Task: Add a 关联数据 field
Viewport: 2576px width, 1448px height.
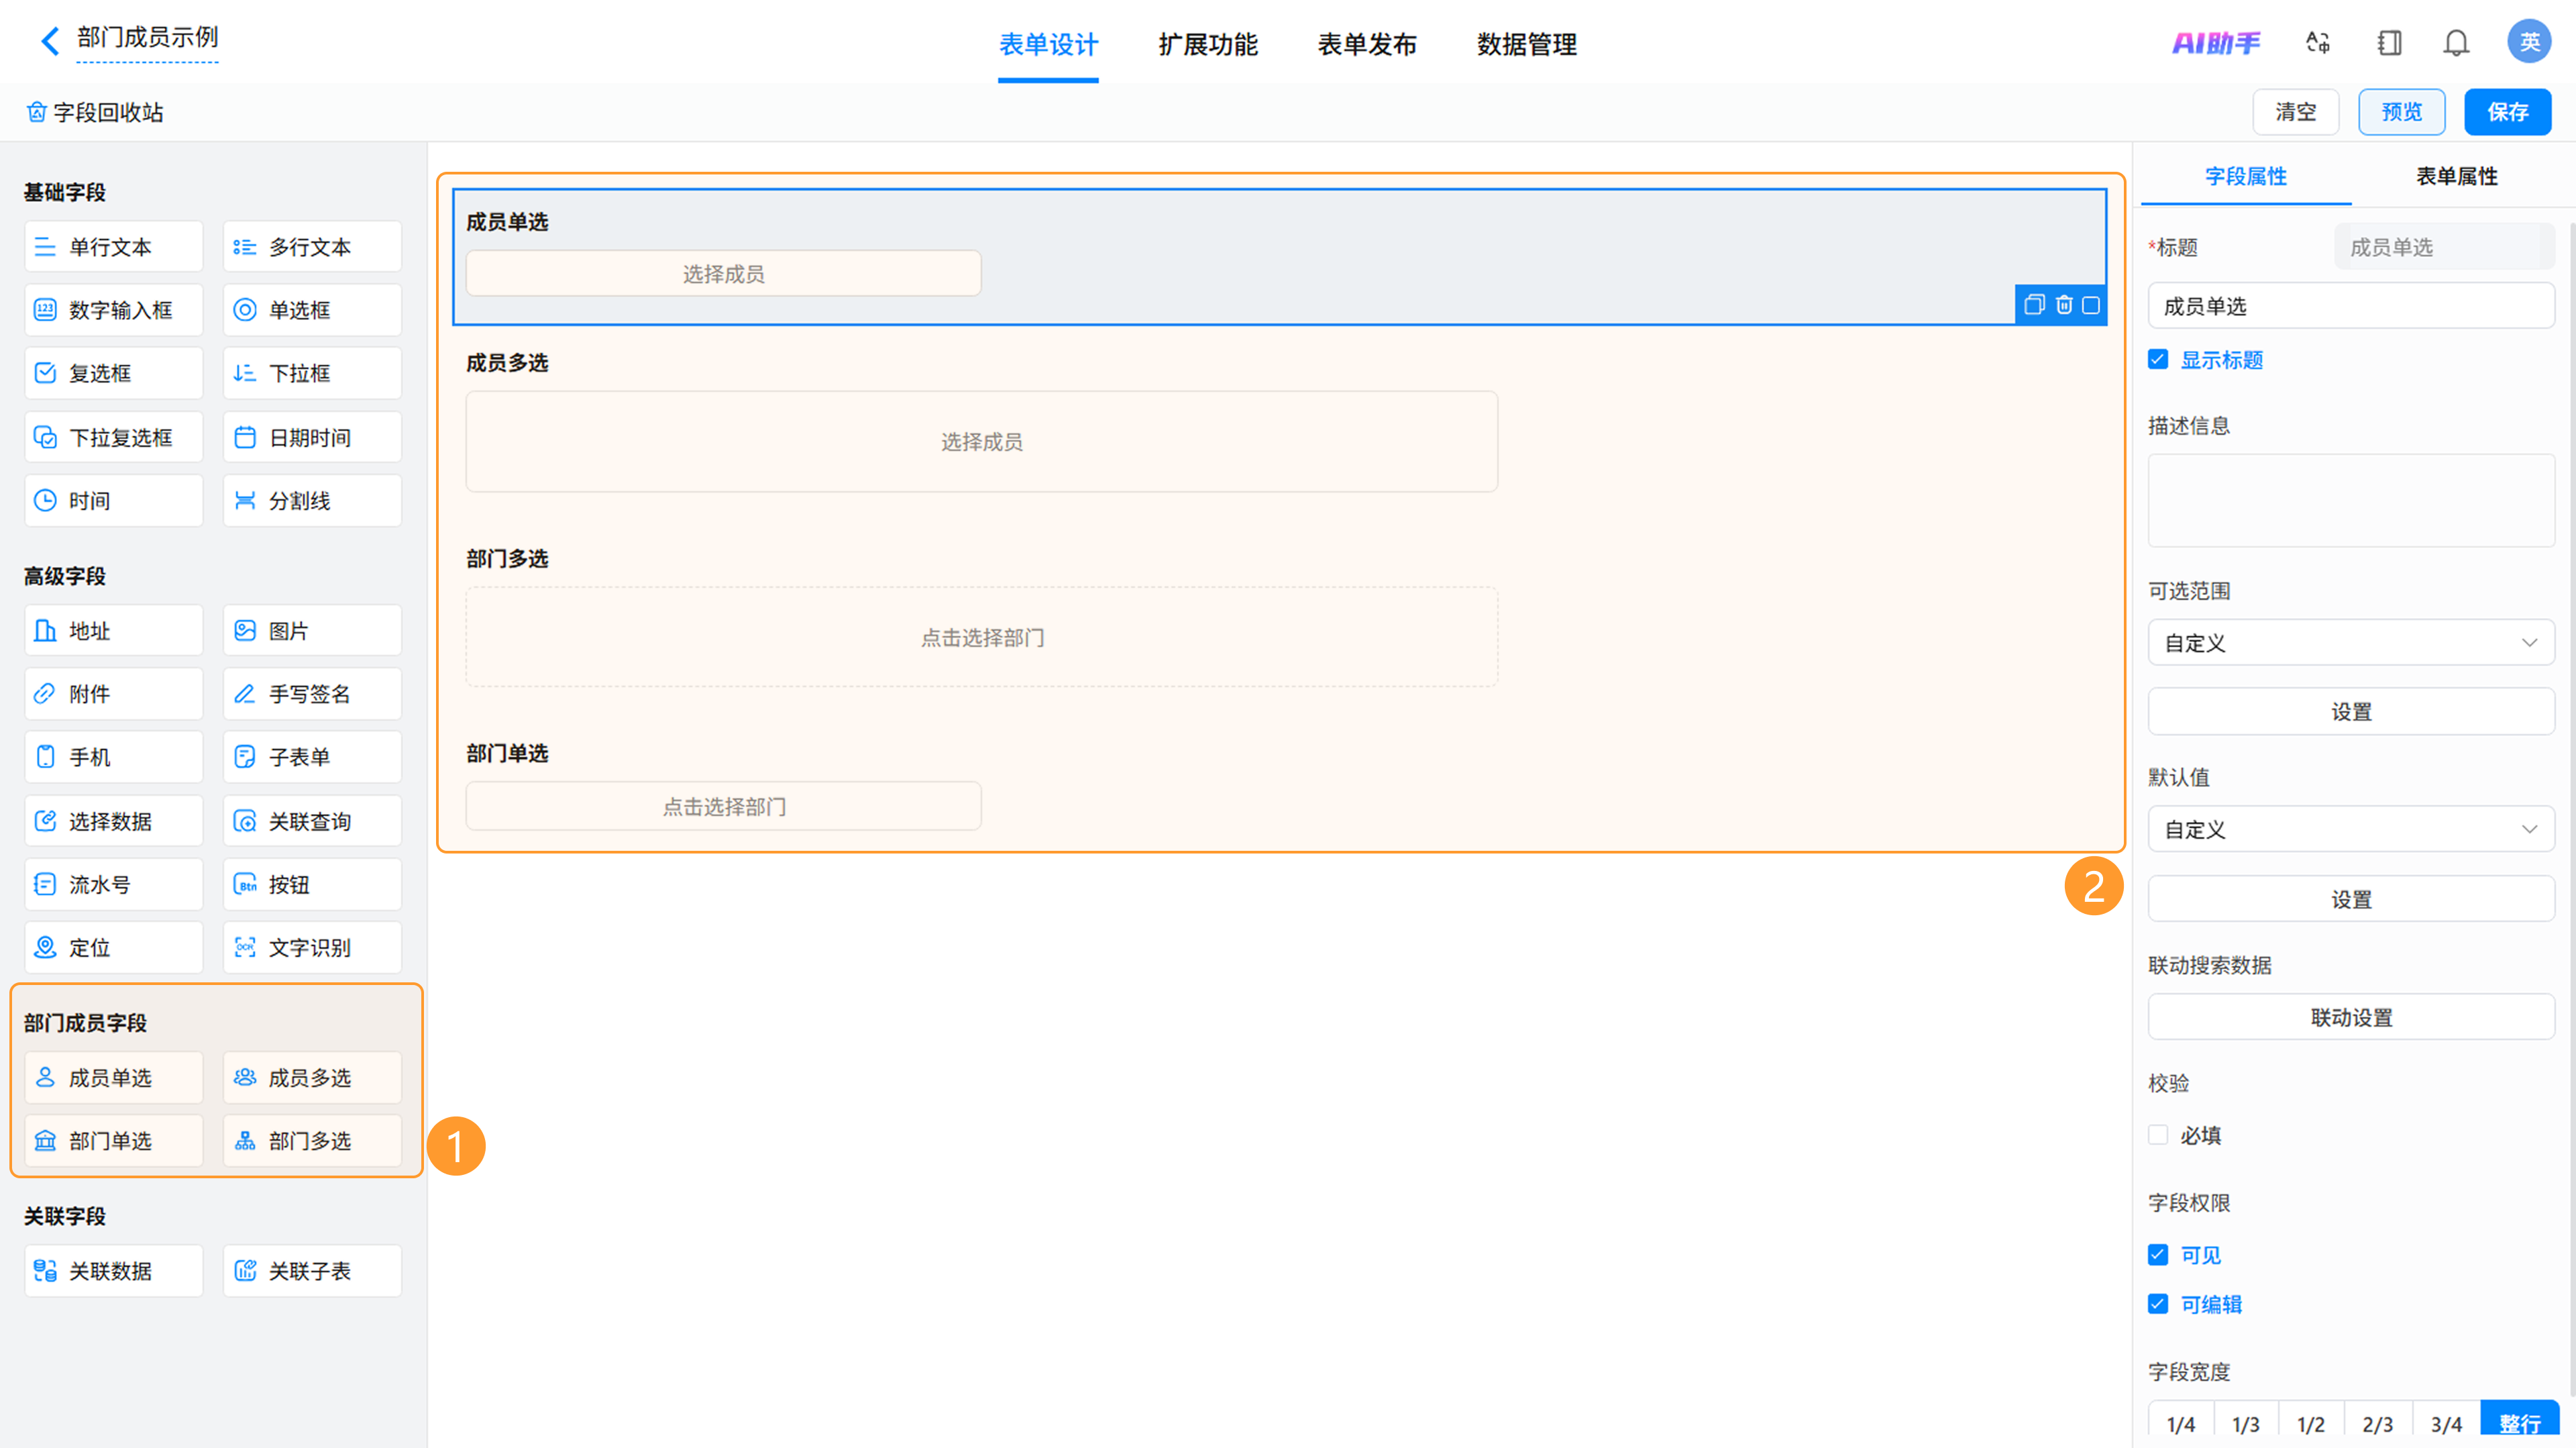Action: point(113,1271)
